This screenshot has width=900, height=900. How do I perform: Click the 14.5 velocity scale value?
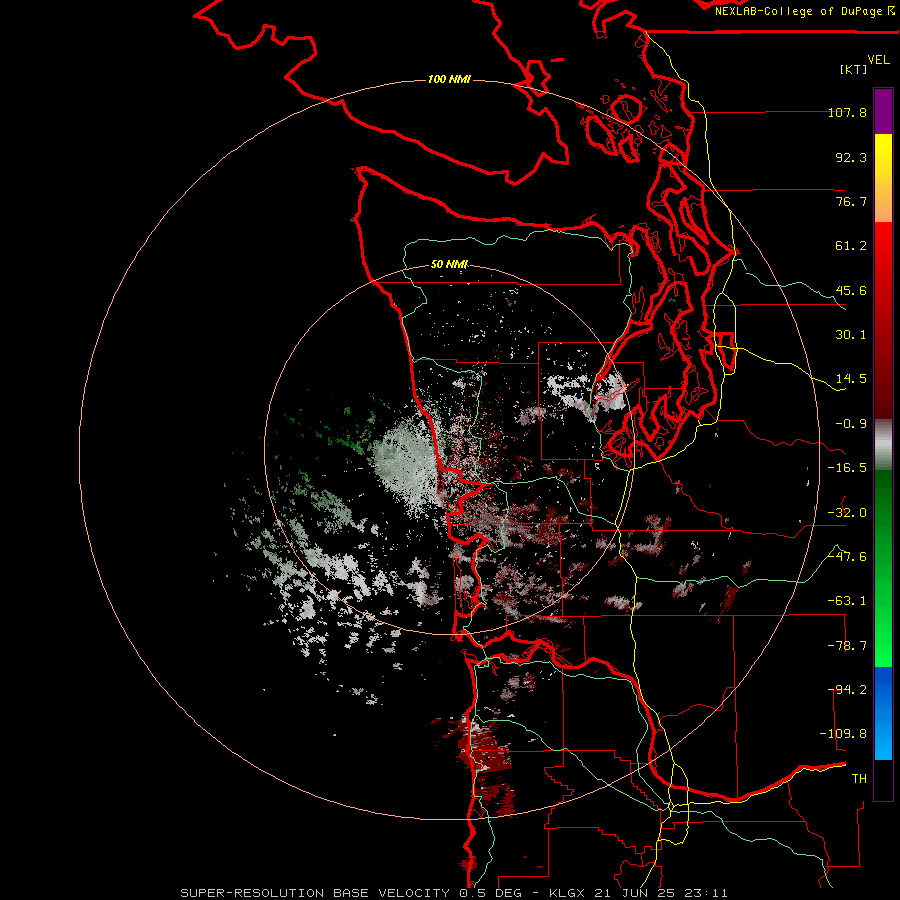(x=851, y=379)
